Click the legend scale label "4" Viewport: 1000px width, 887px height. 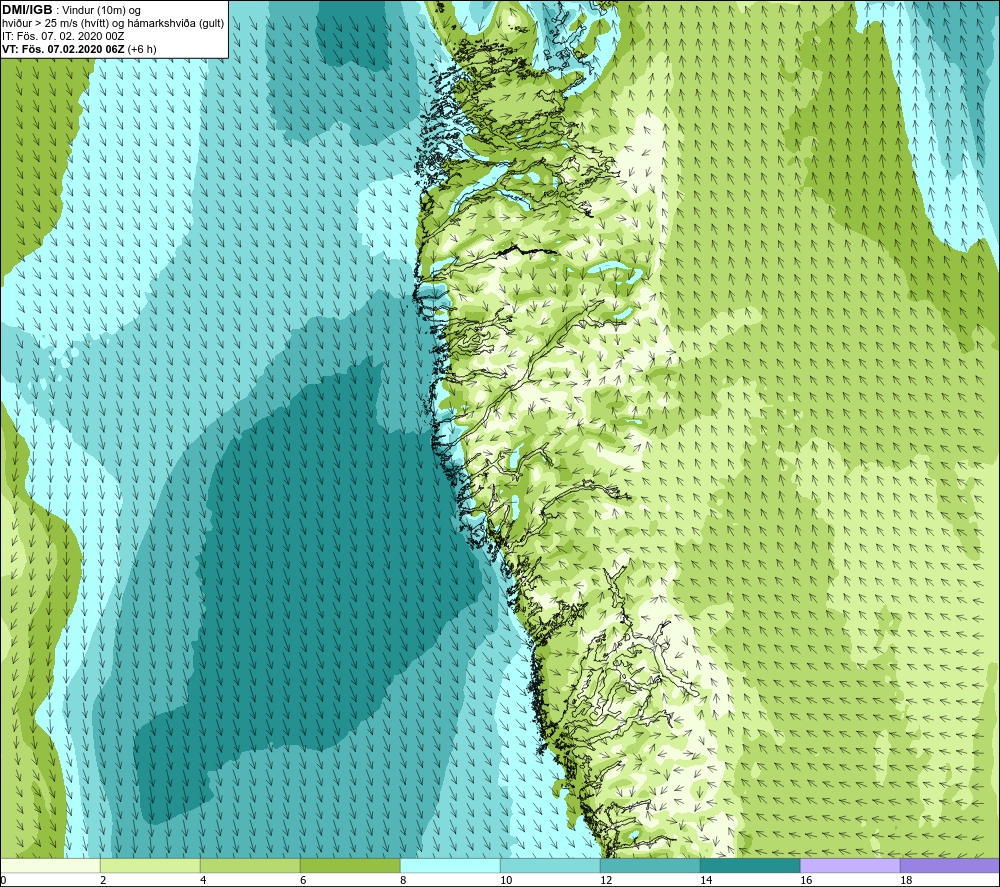203,881
